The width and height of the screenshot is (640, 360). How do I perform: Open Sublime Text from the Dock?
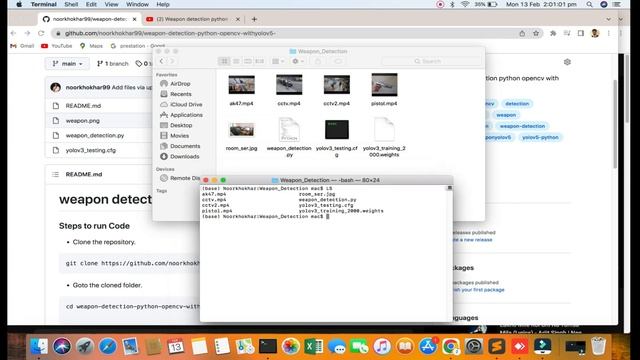tap(496, 347)
